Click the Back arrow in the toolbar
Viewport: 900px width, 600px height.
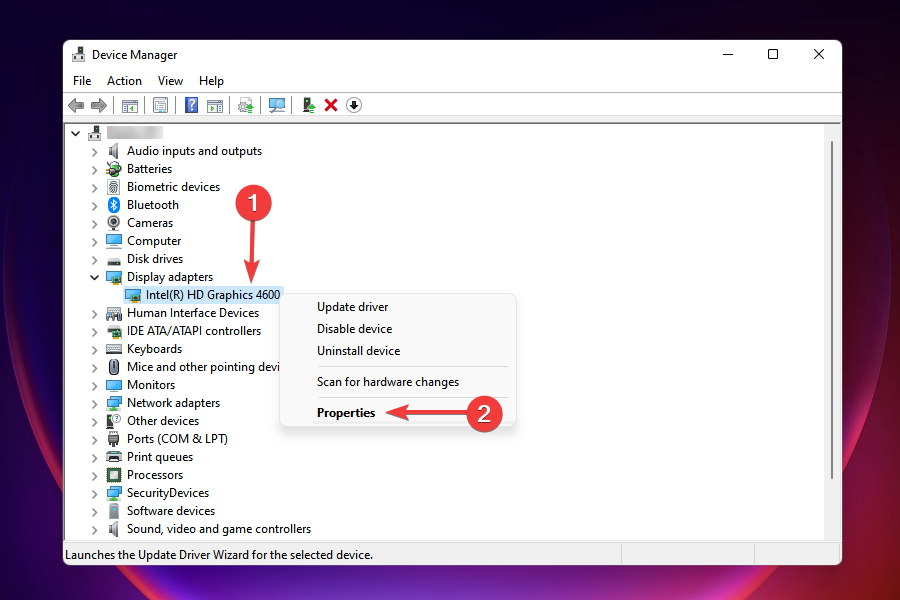pos(76,105)
